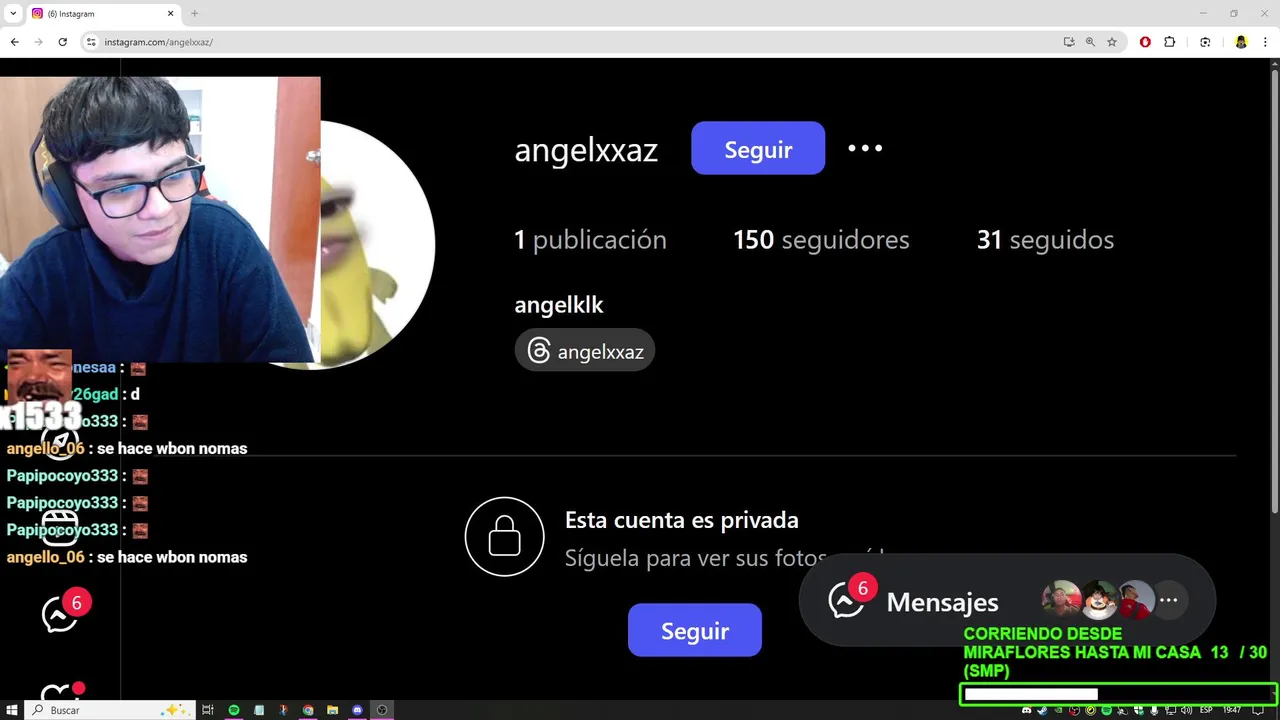The width and height of the screenshot is (1280, 720).
Task: Switch ESP keyboard language indicator
Action: click(x=1206, y=710)
